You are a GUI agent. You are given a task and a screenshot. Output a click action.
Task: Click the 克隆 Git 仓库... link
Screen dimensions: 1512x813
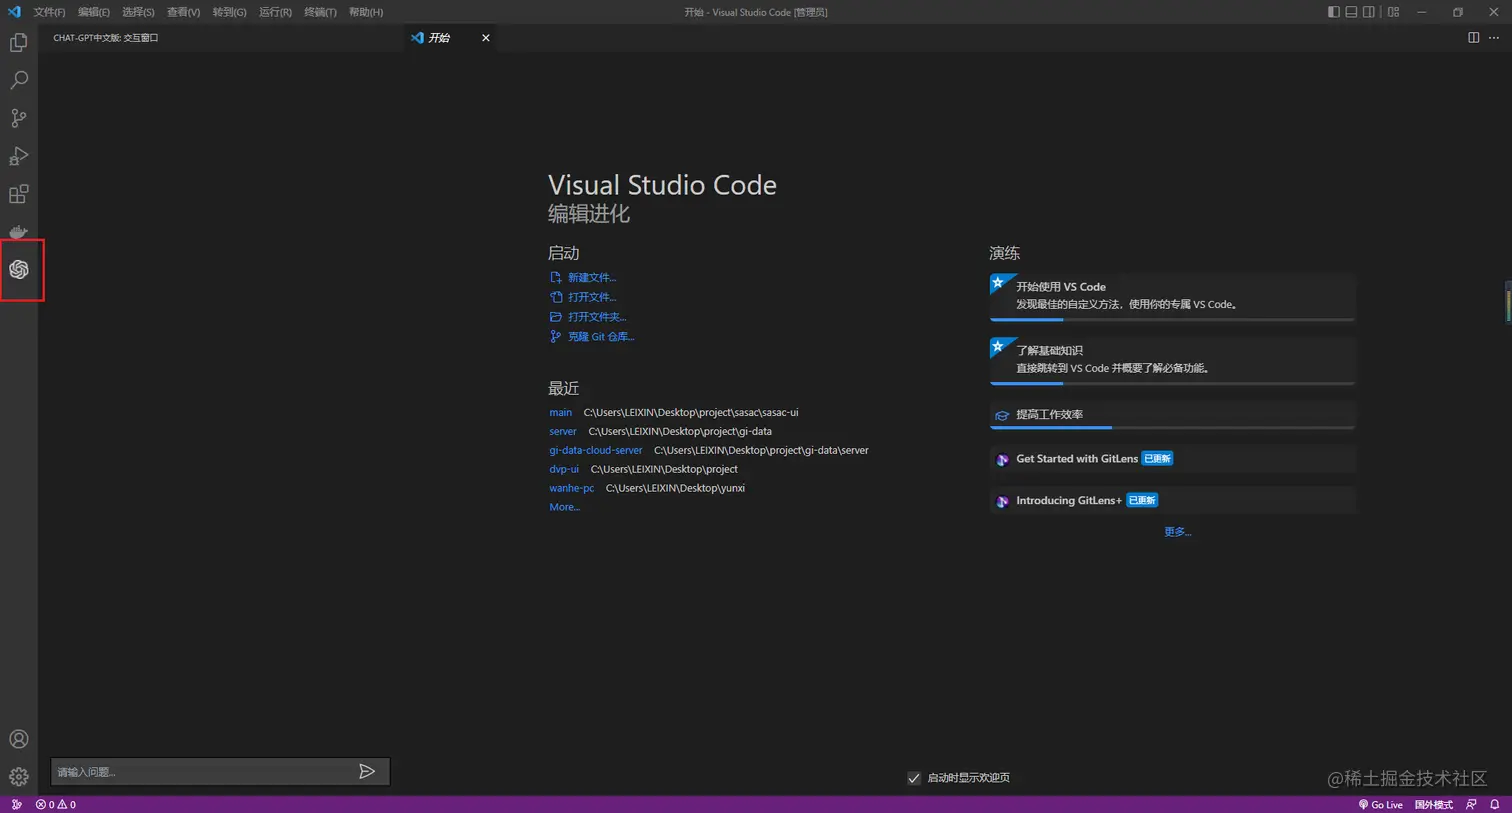(x=601, y=337)
